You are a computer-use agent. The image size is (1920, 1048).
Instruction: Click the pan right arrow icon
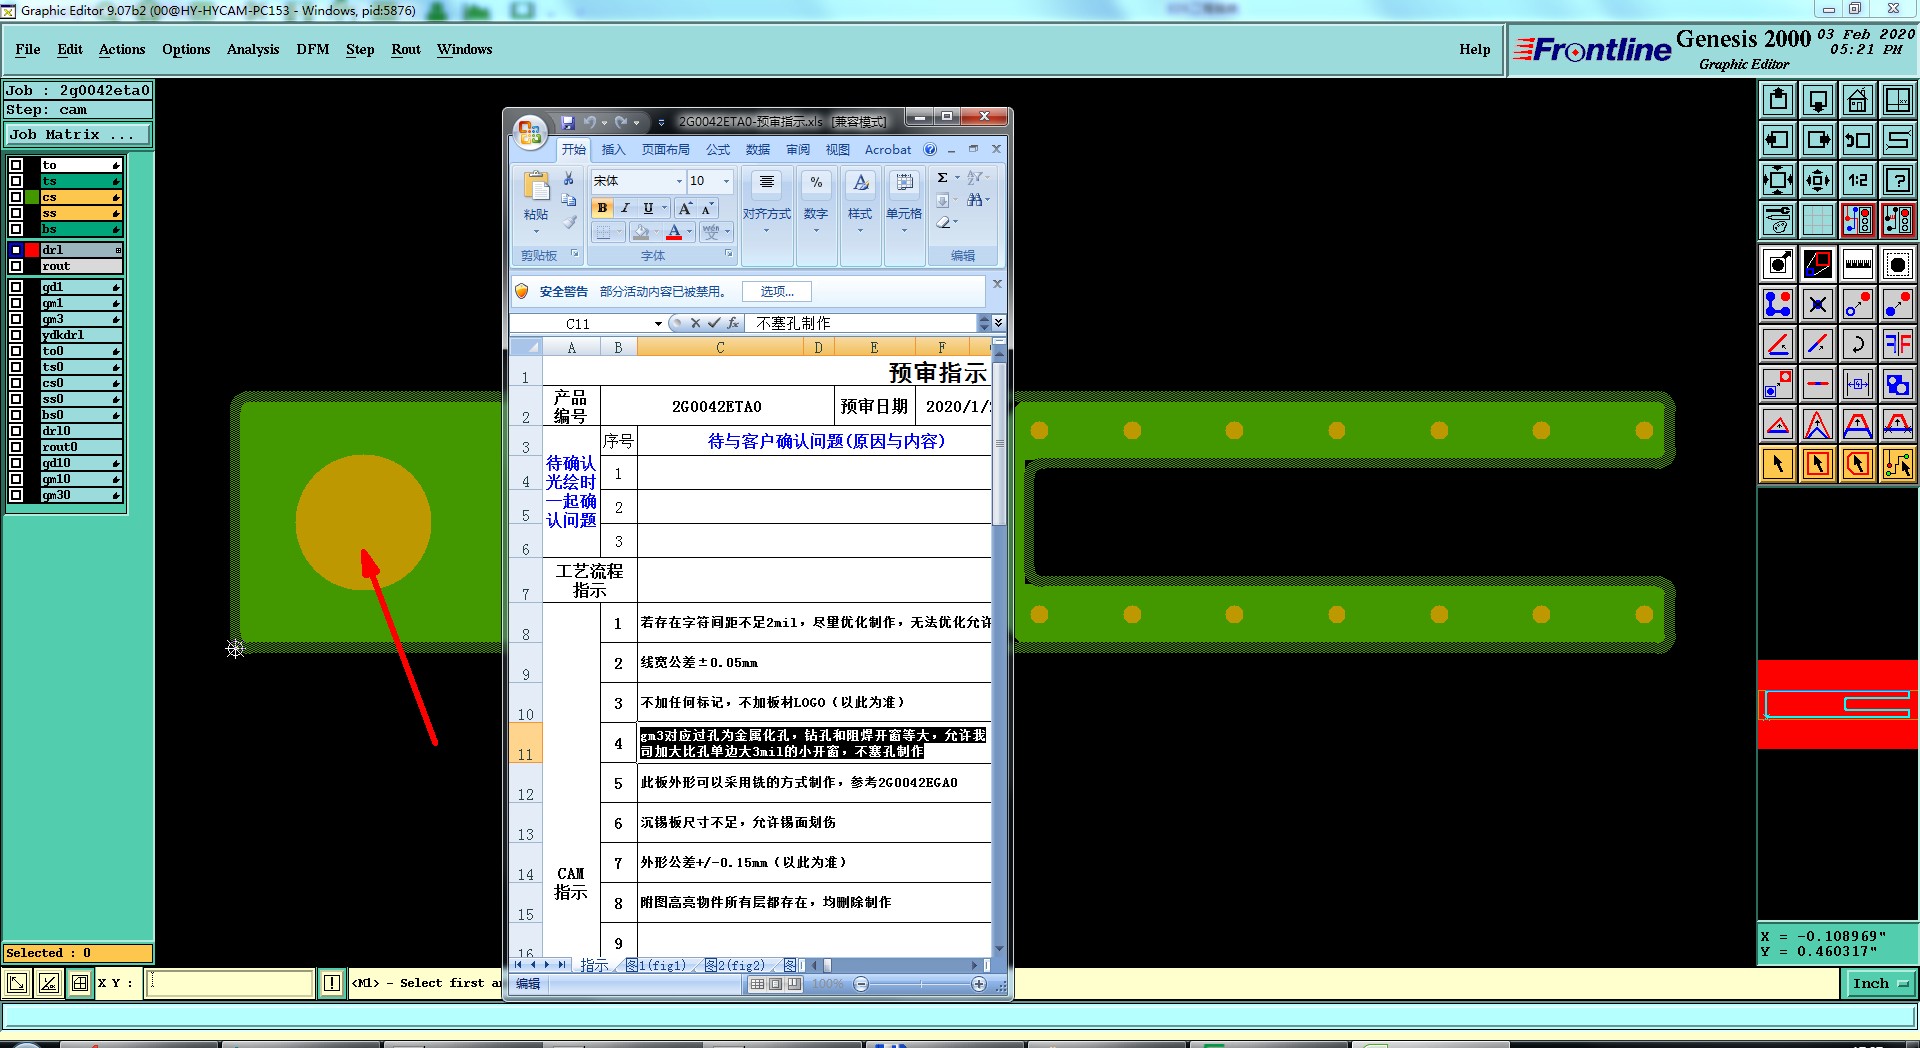click(1817, 140)
